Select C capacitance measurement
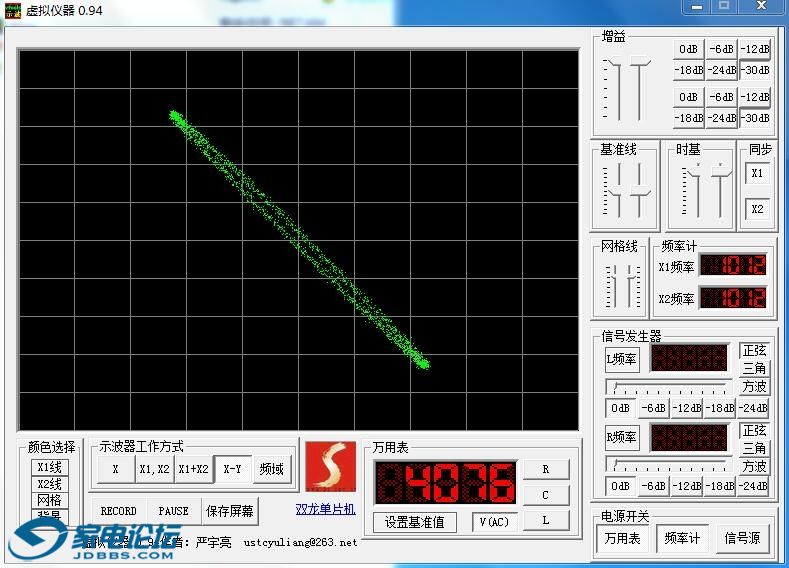This screenshot has height=568, width=789. [546, 495]
